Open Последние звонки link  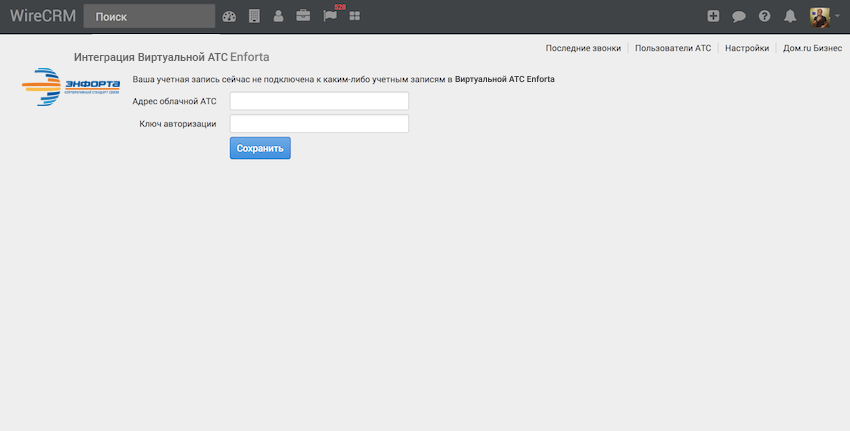pos(583,48)
